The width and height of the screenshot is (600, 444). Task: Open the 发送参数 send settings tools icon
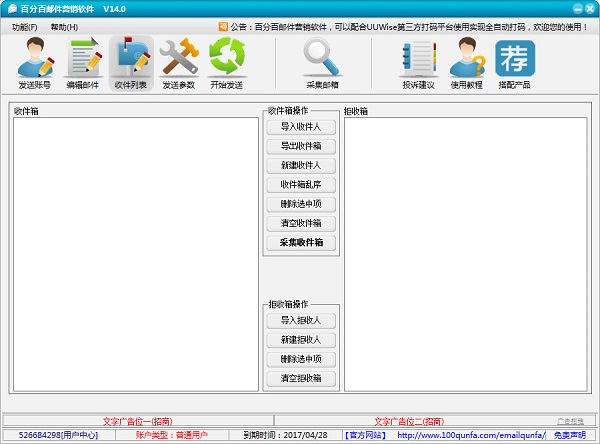pos(179,63)
